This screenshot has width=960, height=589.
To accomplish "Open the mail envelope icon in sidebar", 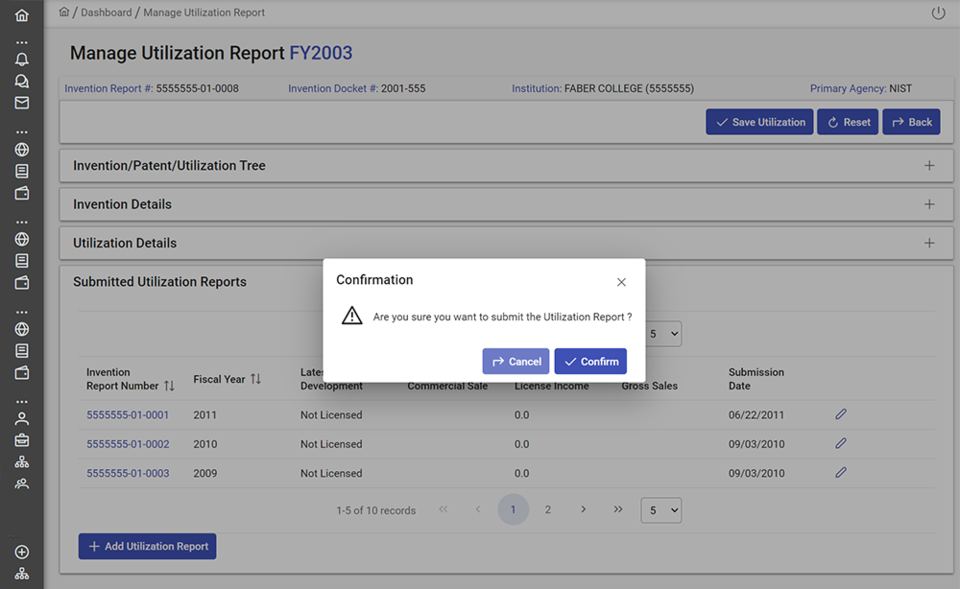I will click(x=22, y=103).
